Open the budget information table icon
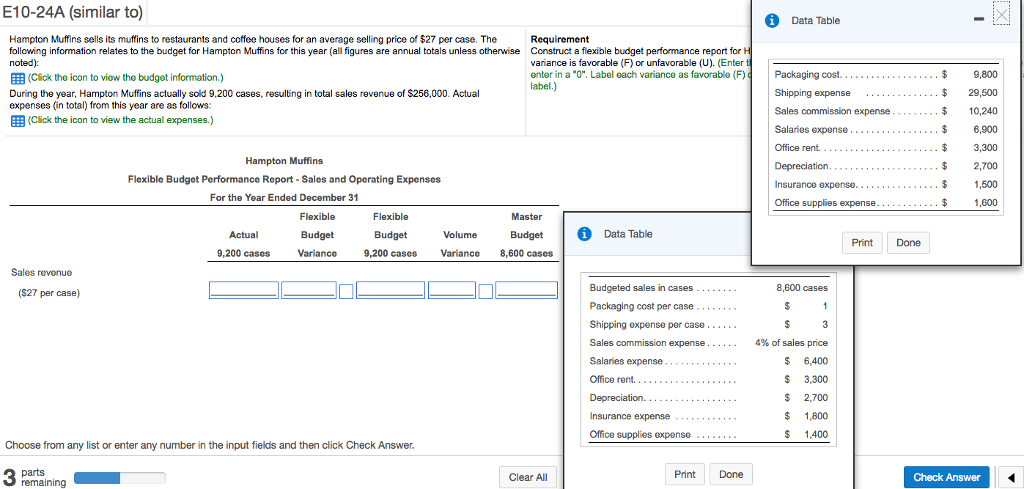Viewport: 1024px width, 489px height. (16, 78)
